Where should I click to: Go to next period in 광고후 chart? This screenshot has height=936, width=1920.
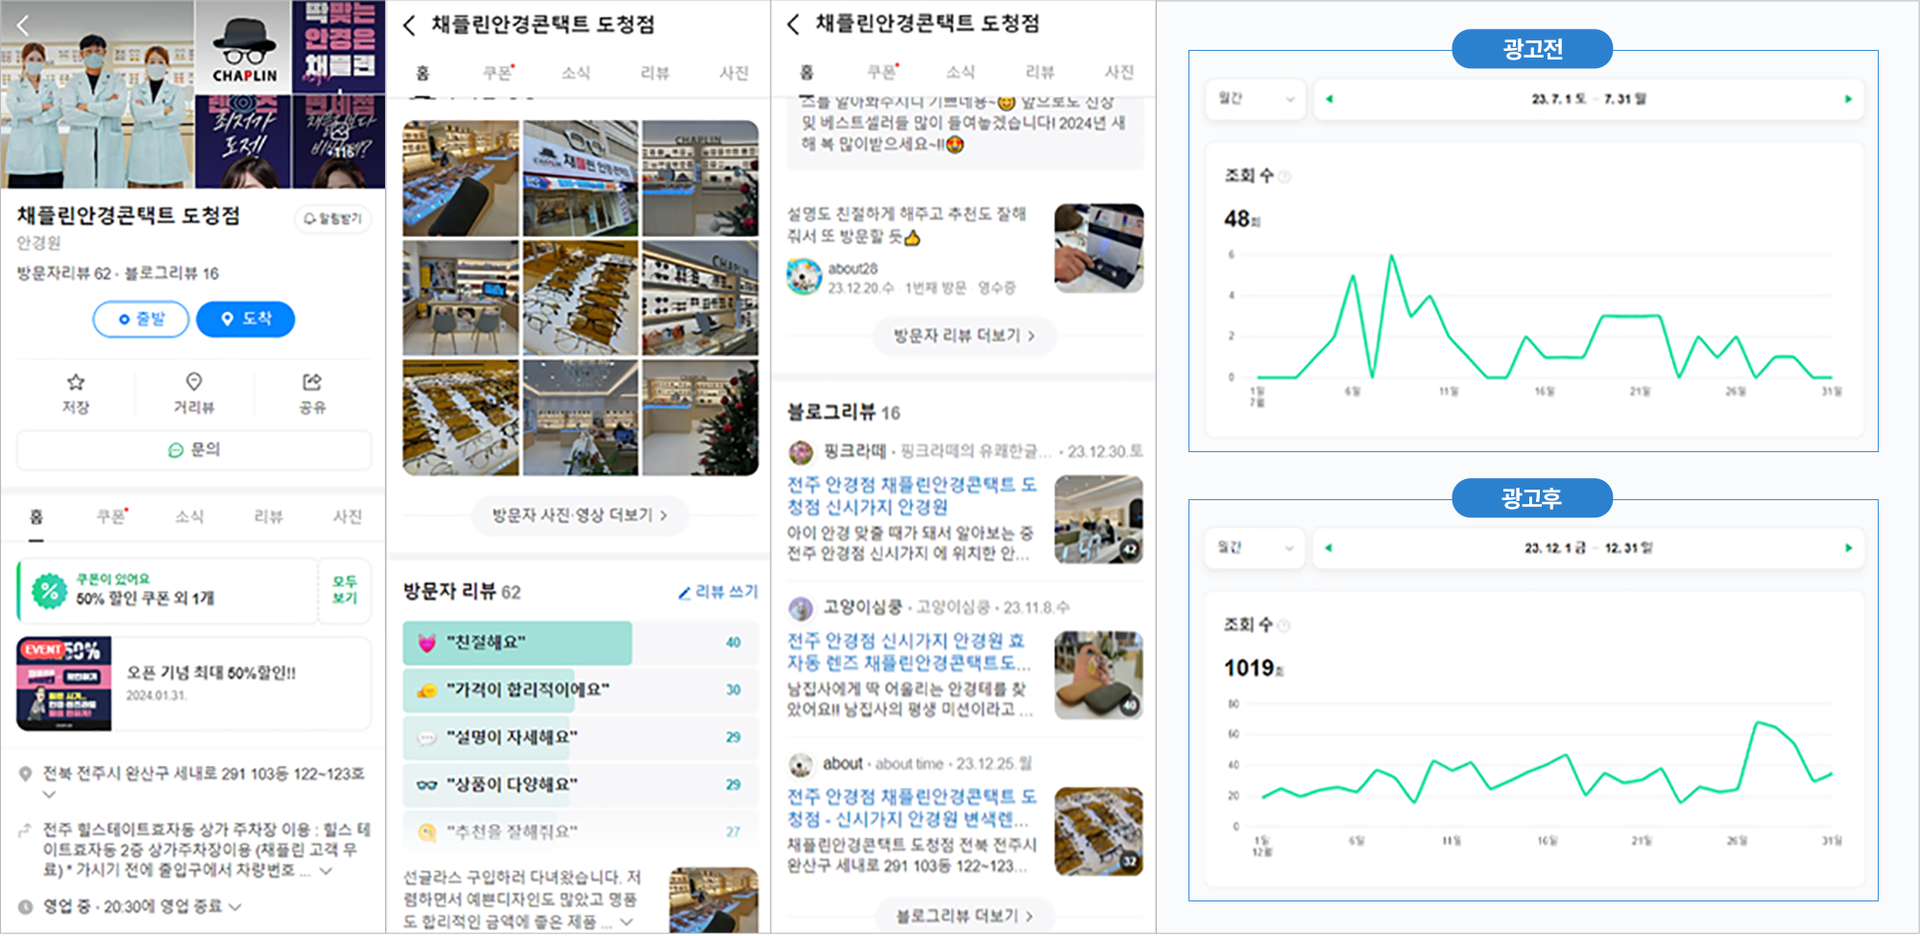tap(1848, 548)
